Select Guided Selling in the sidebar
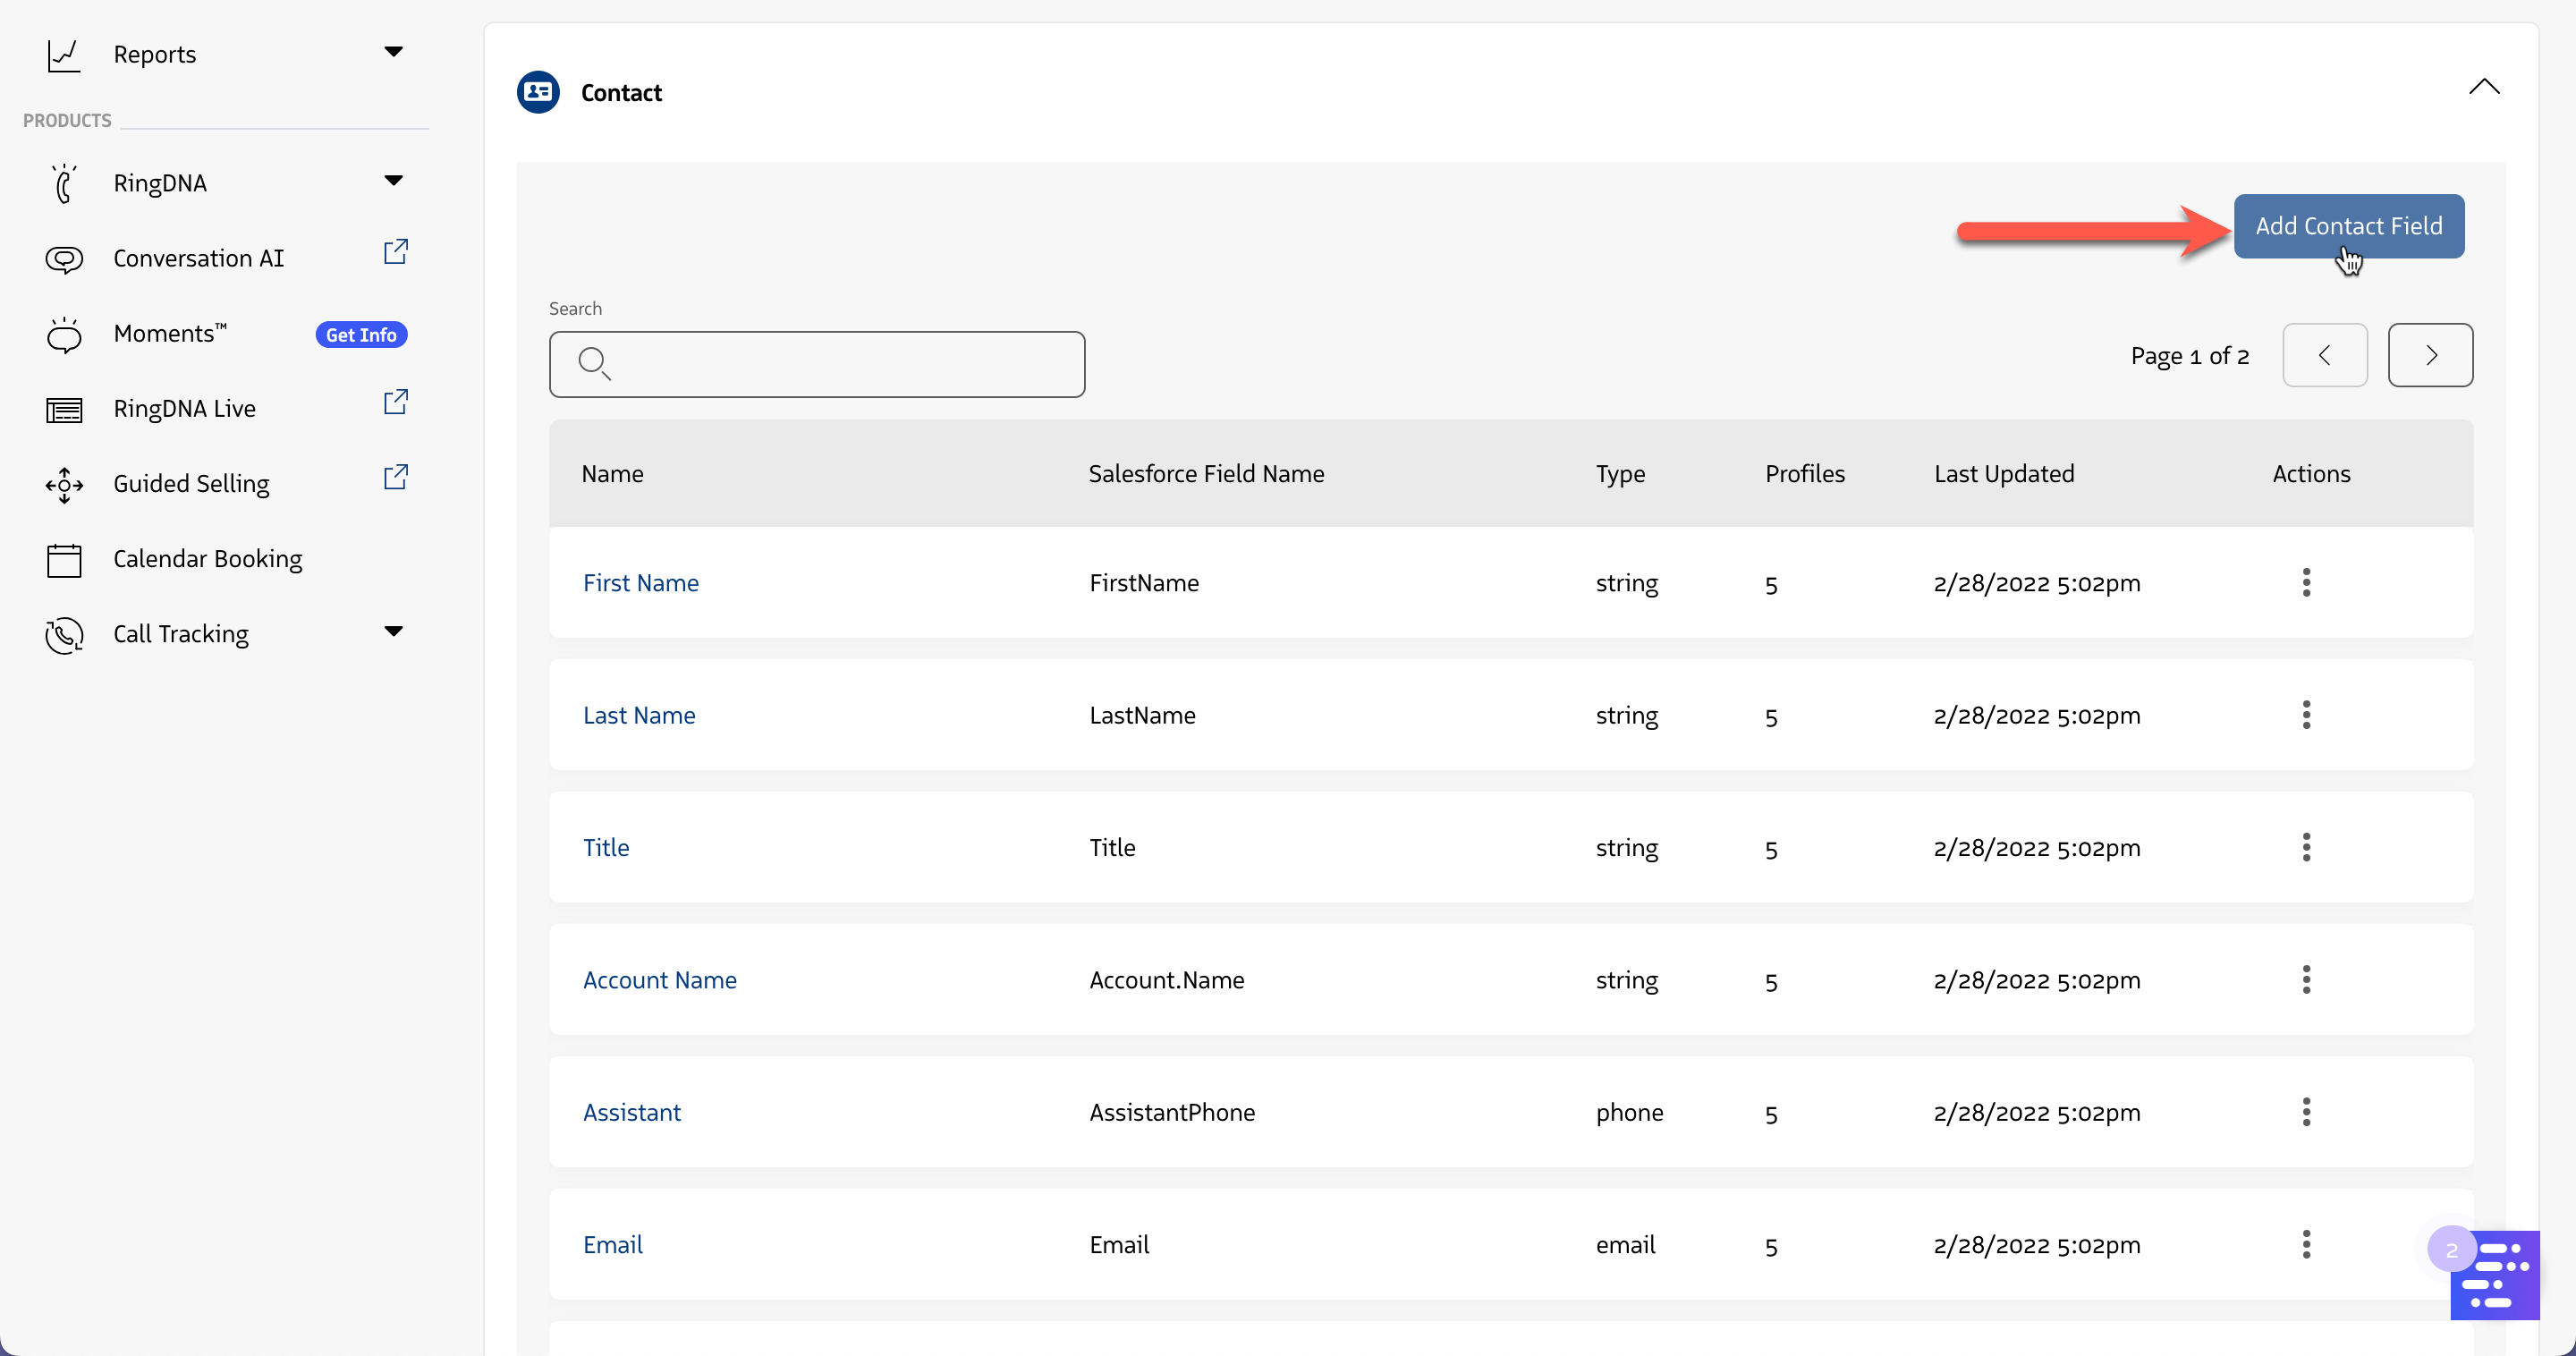Screen dimensions: 2576x1356 click(191, 484)
